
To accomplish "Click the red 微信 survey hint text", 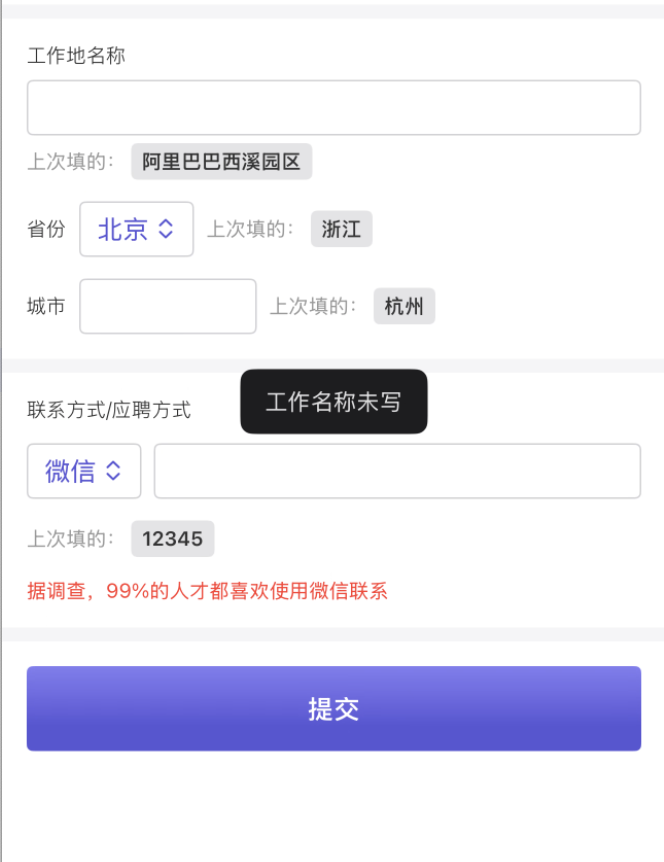I will (207, 591).
